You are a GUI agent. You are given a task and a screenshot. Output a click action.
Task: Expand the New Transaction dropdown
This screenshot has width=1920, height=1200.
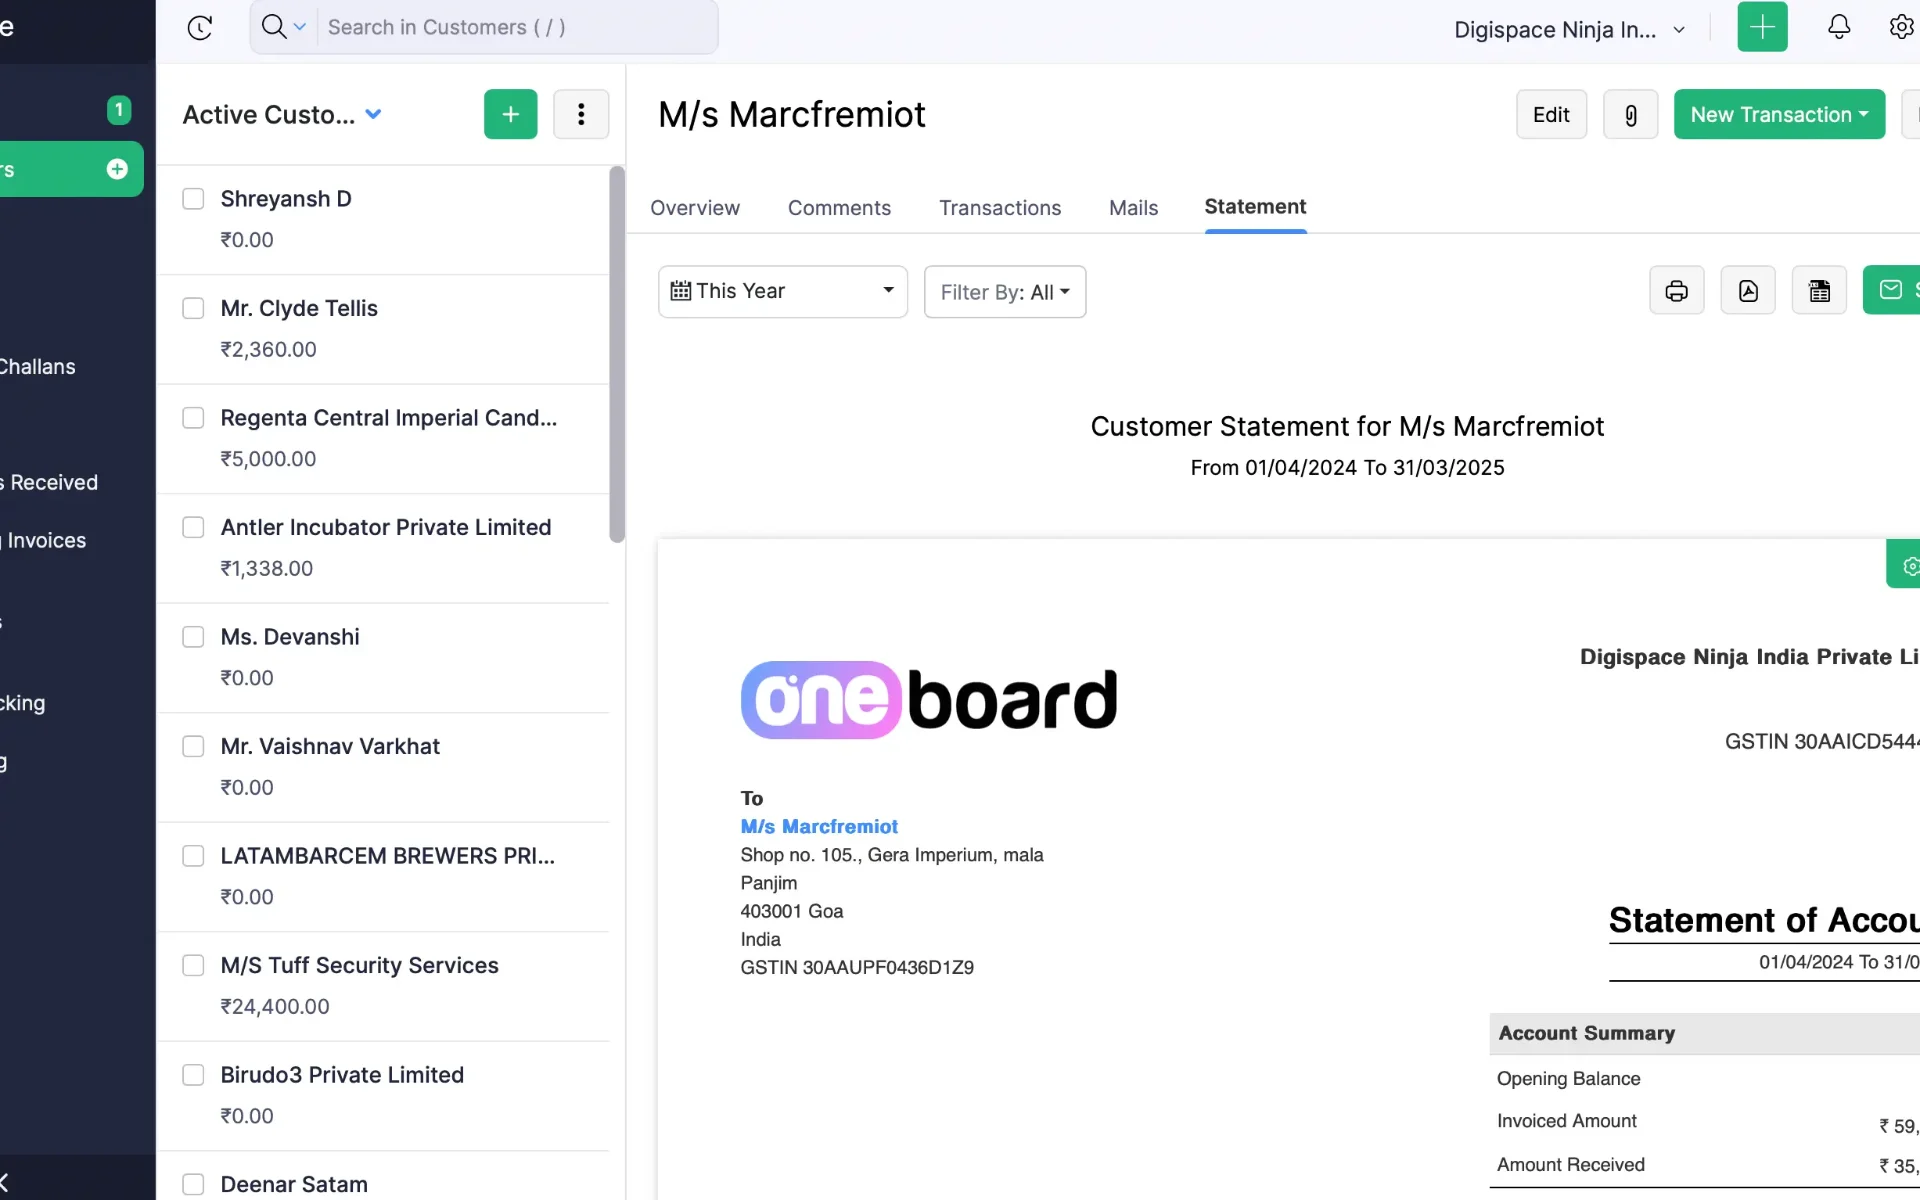click(x=1779, y=115)
